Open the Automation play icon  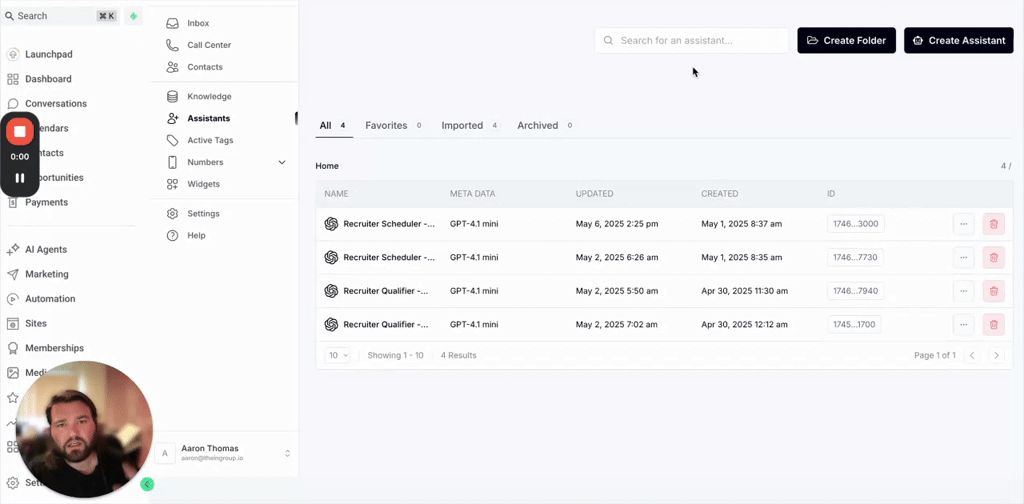[12, 299]
